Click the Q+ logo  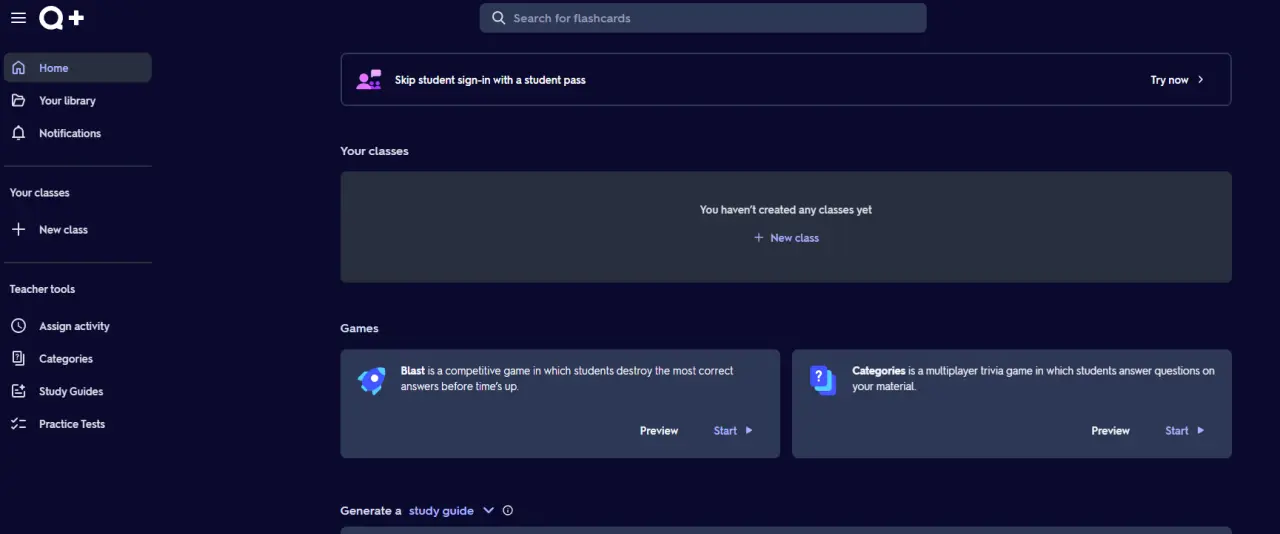[x=61, y=18]
